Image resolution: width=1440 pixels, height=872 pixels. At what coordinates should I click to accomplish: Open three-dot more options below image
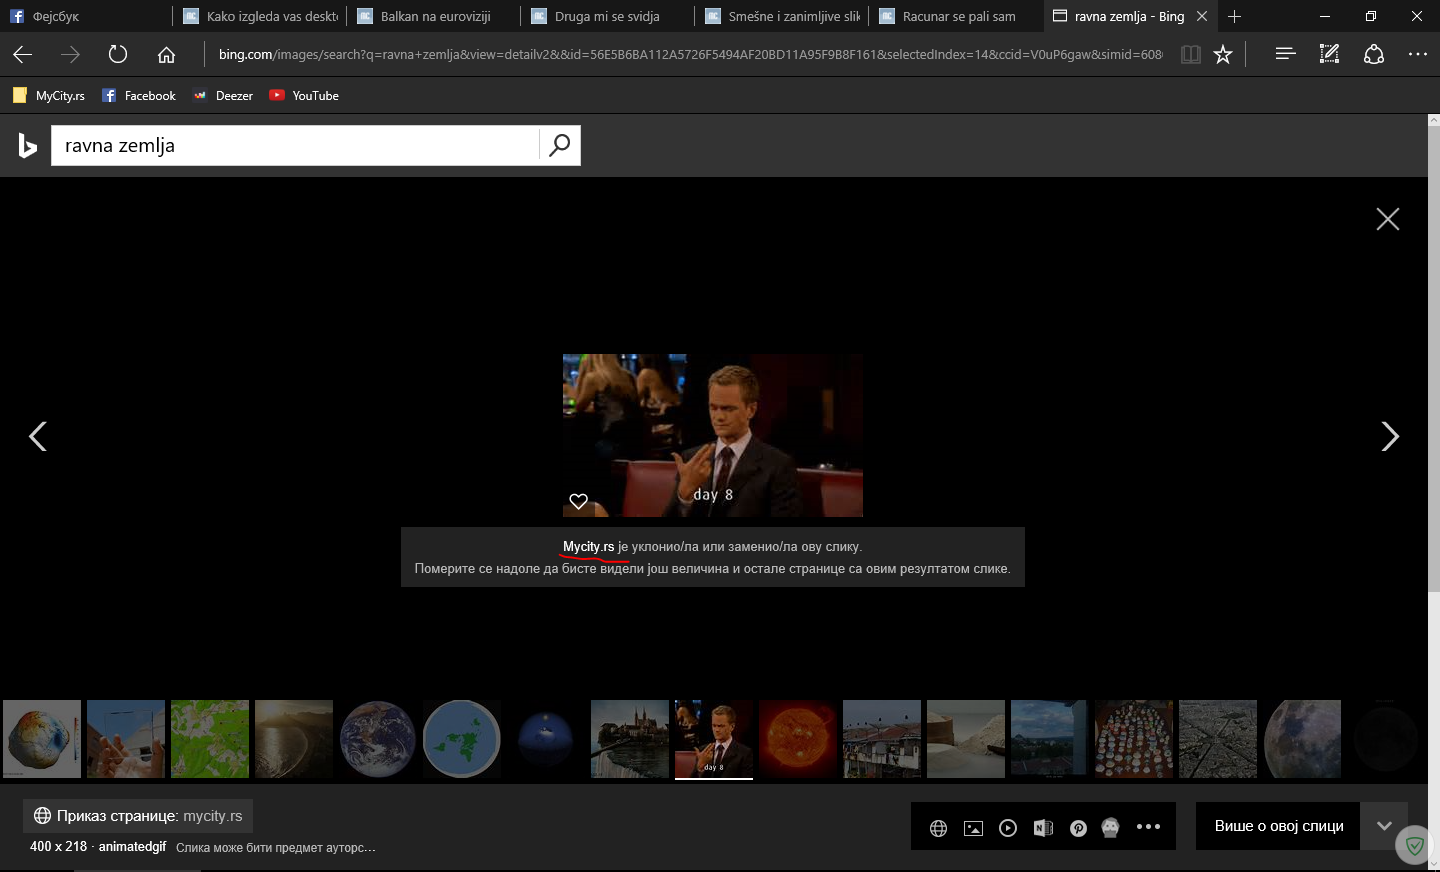[1148, 827]
